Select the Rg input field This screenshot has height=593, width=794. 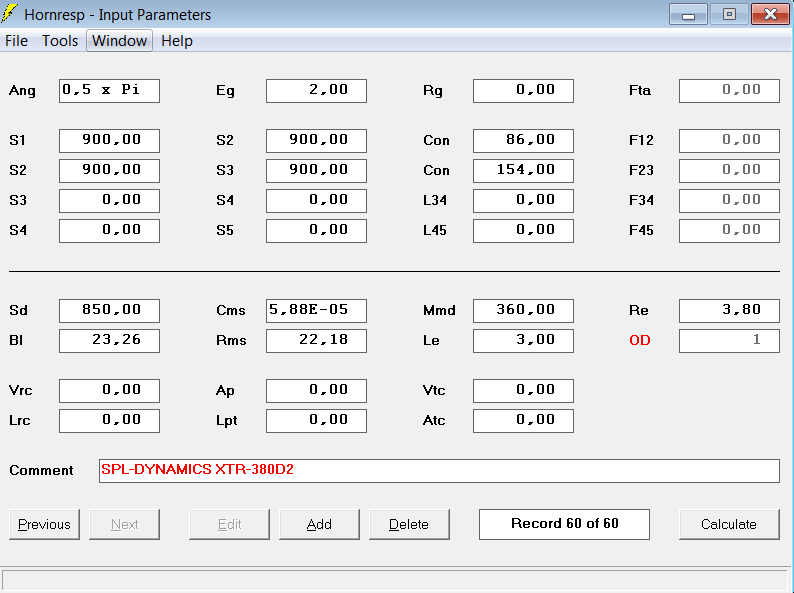(x=524, y=91)
